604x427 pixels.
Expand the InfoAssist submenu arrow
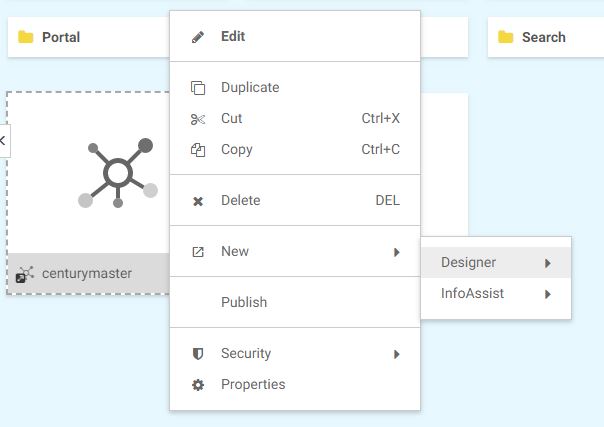[x=548, y=294]
